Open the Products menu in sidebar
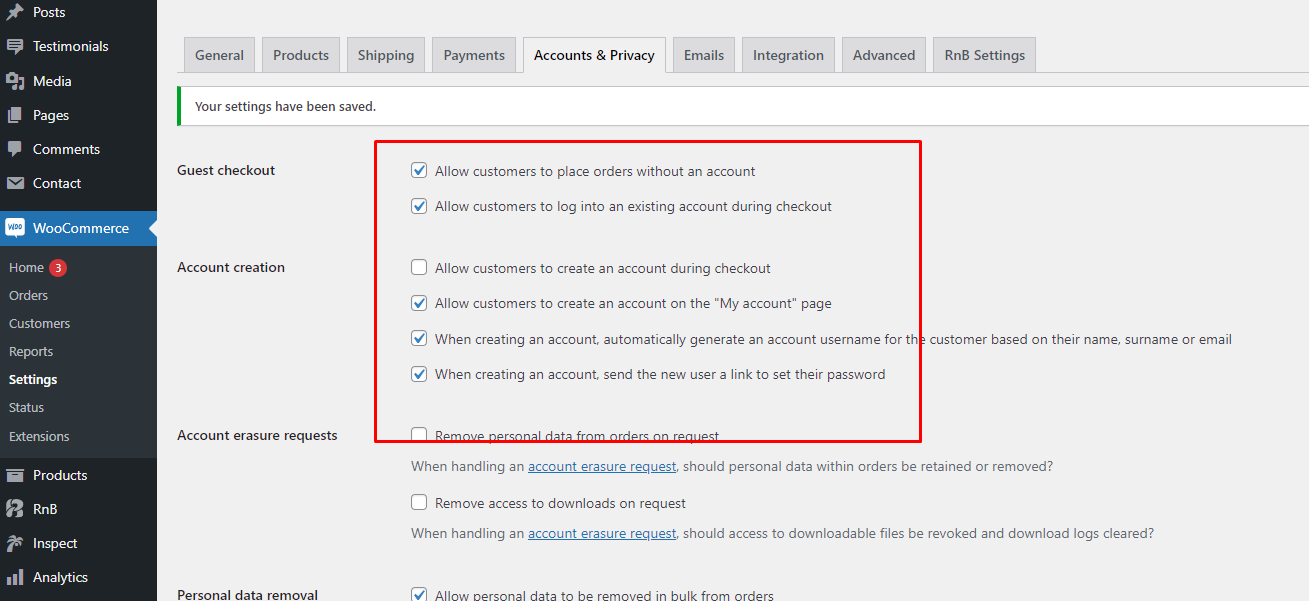Image resolution: width=1309 pixels, height=601 pixels. pos(60,475)
